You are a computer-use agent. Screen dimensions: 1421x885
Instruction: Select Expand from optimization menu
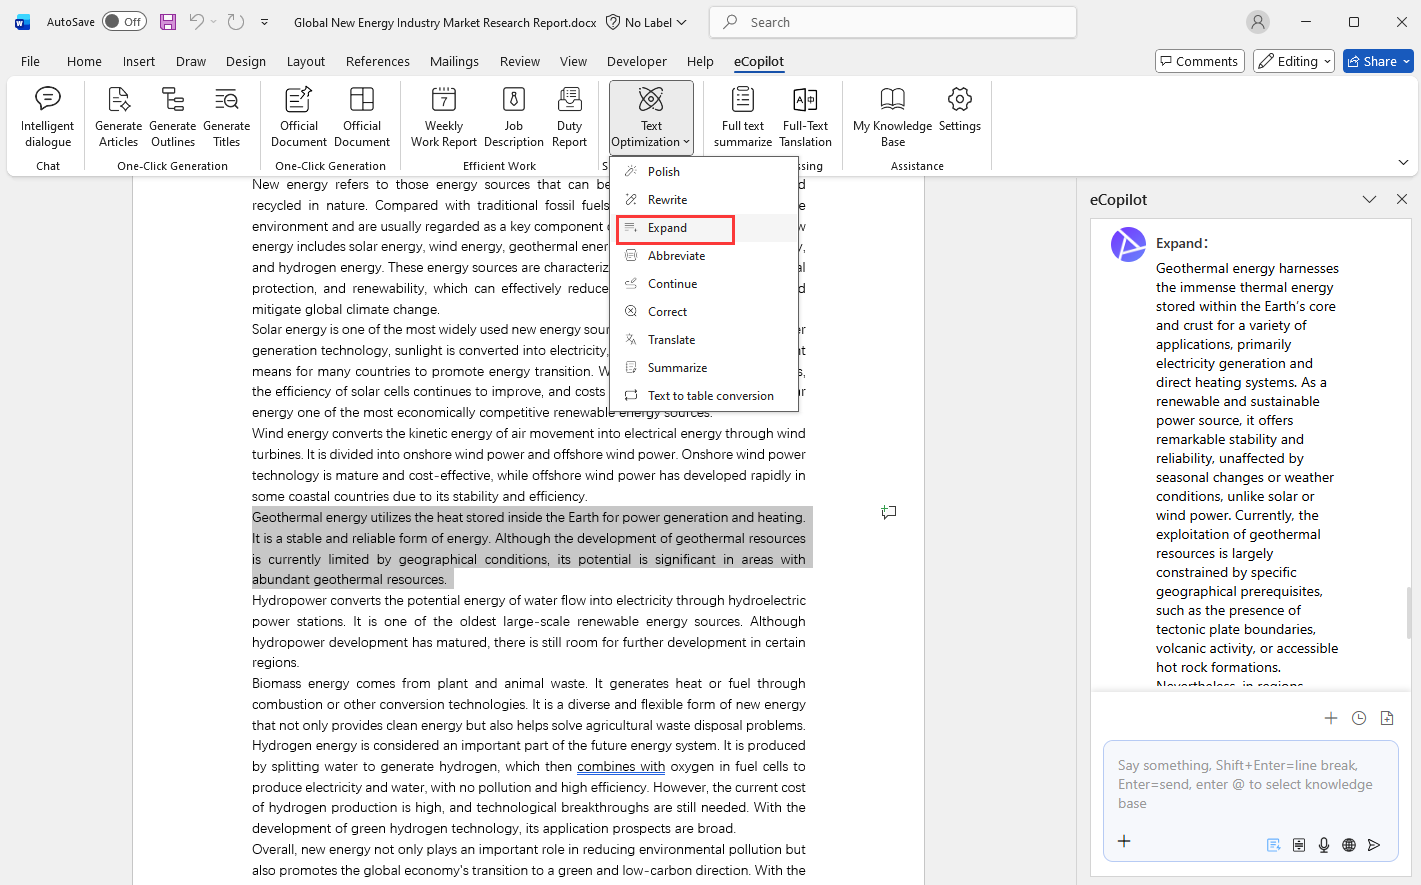[x=667, y=228]
